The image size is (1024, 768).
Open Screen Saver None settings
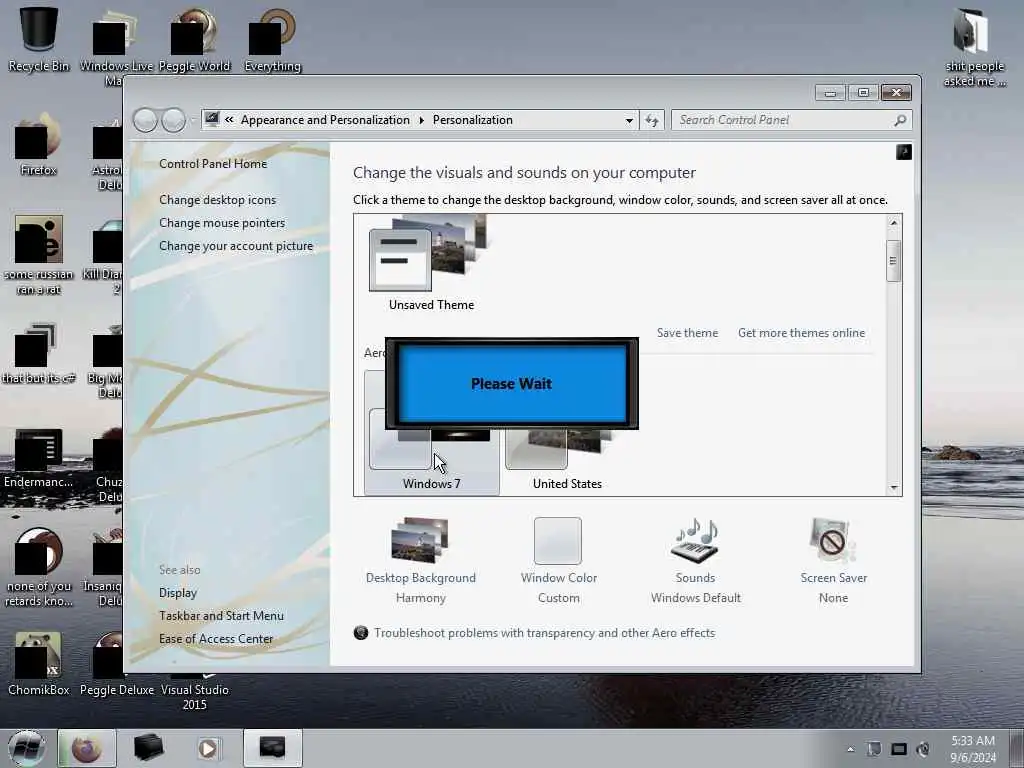click(x=833, y=560)
